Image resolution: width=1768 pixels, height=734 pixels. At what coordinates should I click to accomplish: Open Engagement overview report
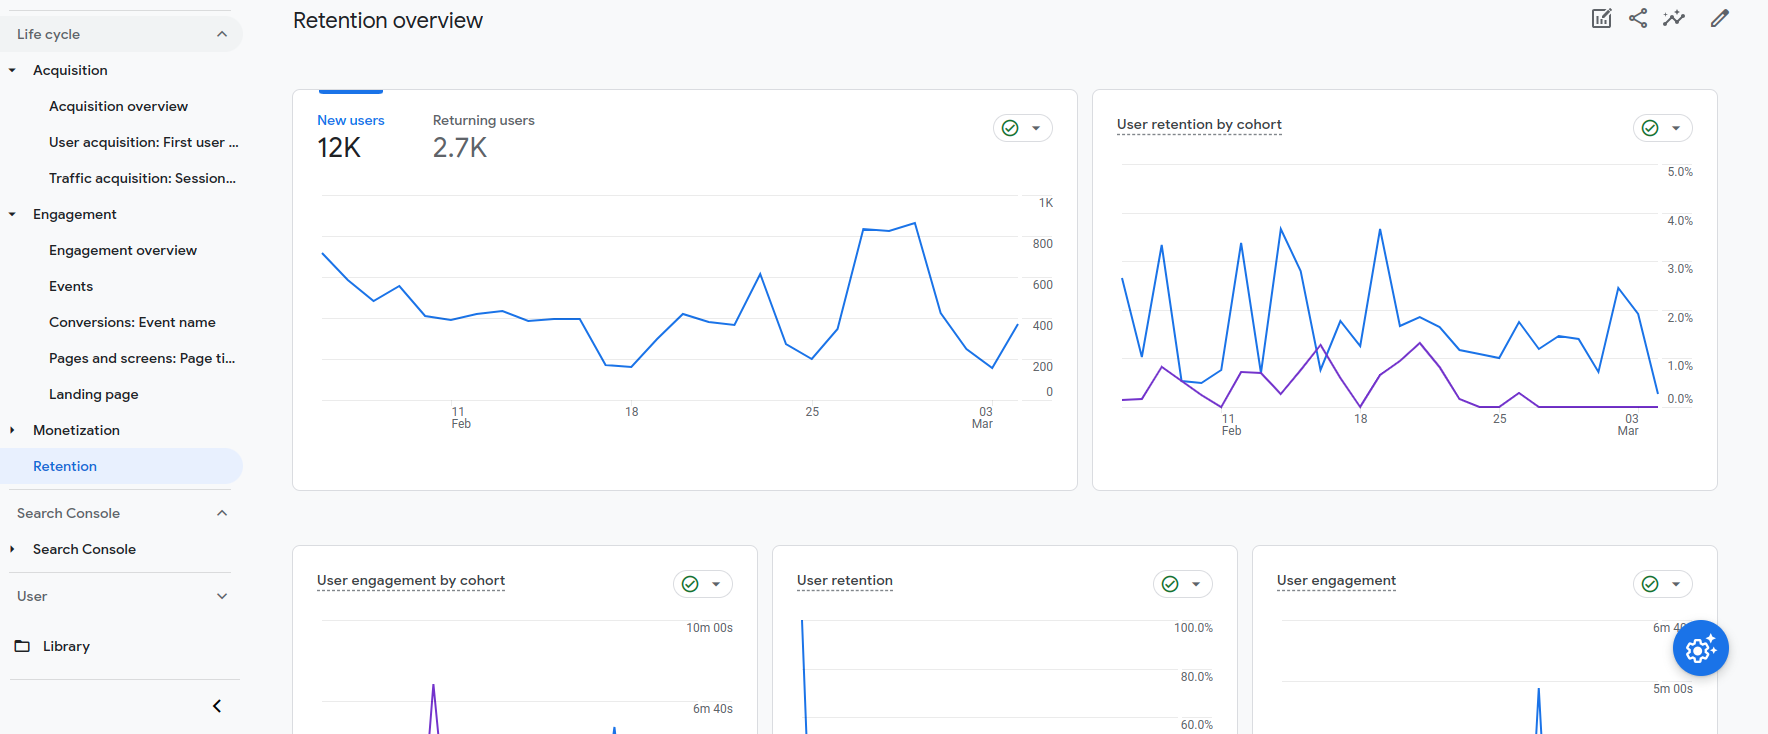click(x=123, y=250)
